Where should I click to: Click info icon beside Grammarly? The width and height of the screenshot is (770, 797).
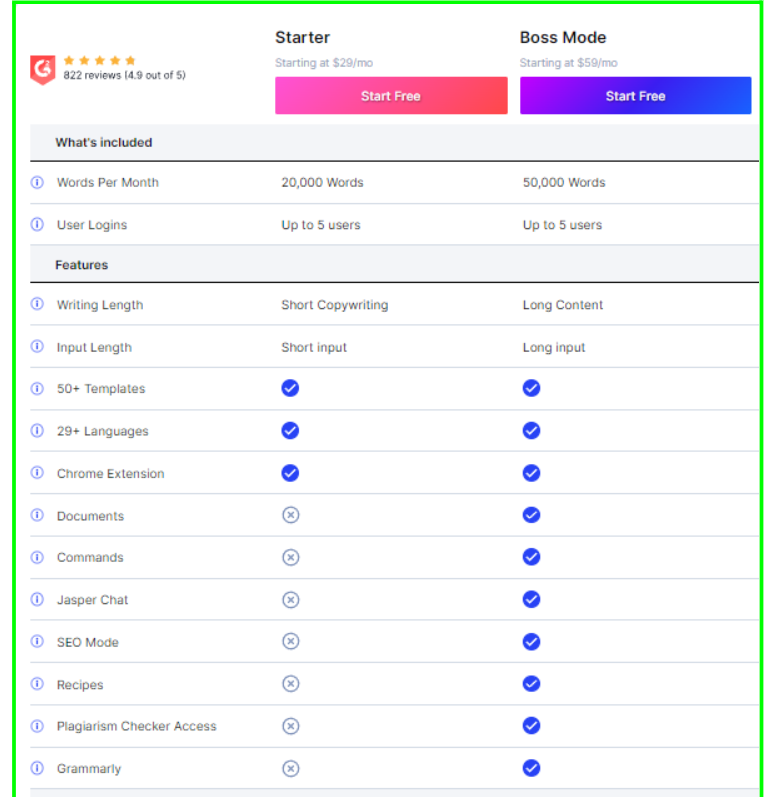(37, 768)
